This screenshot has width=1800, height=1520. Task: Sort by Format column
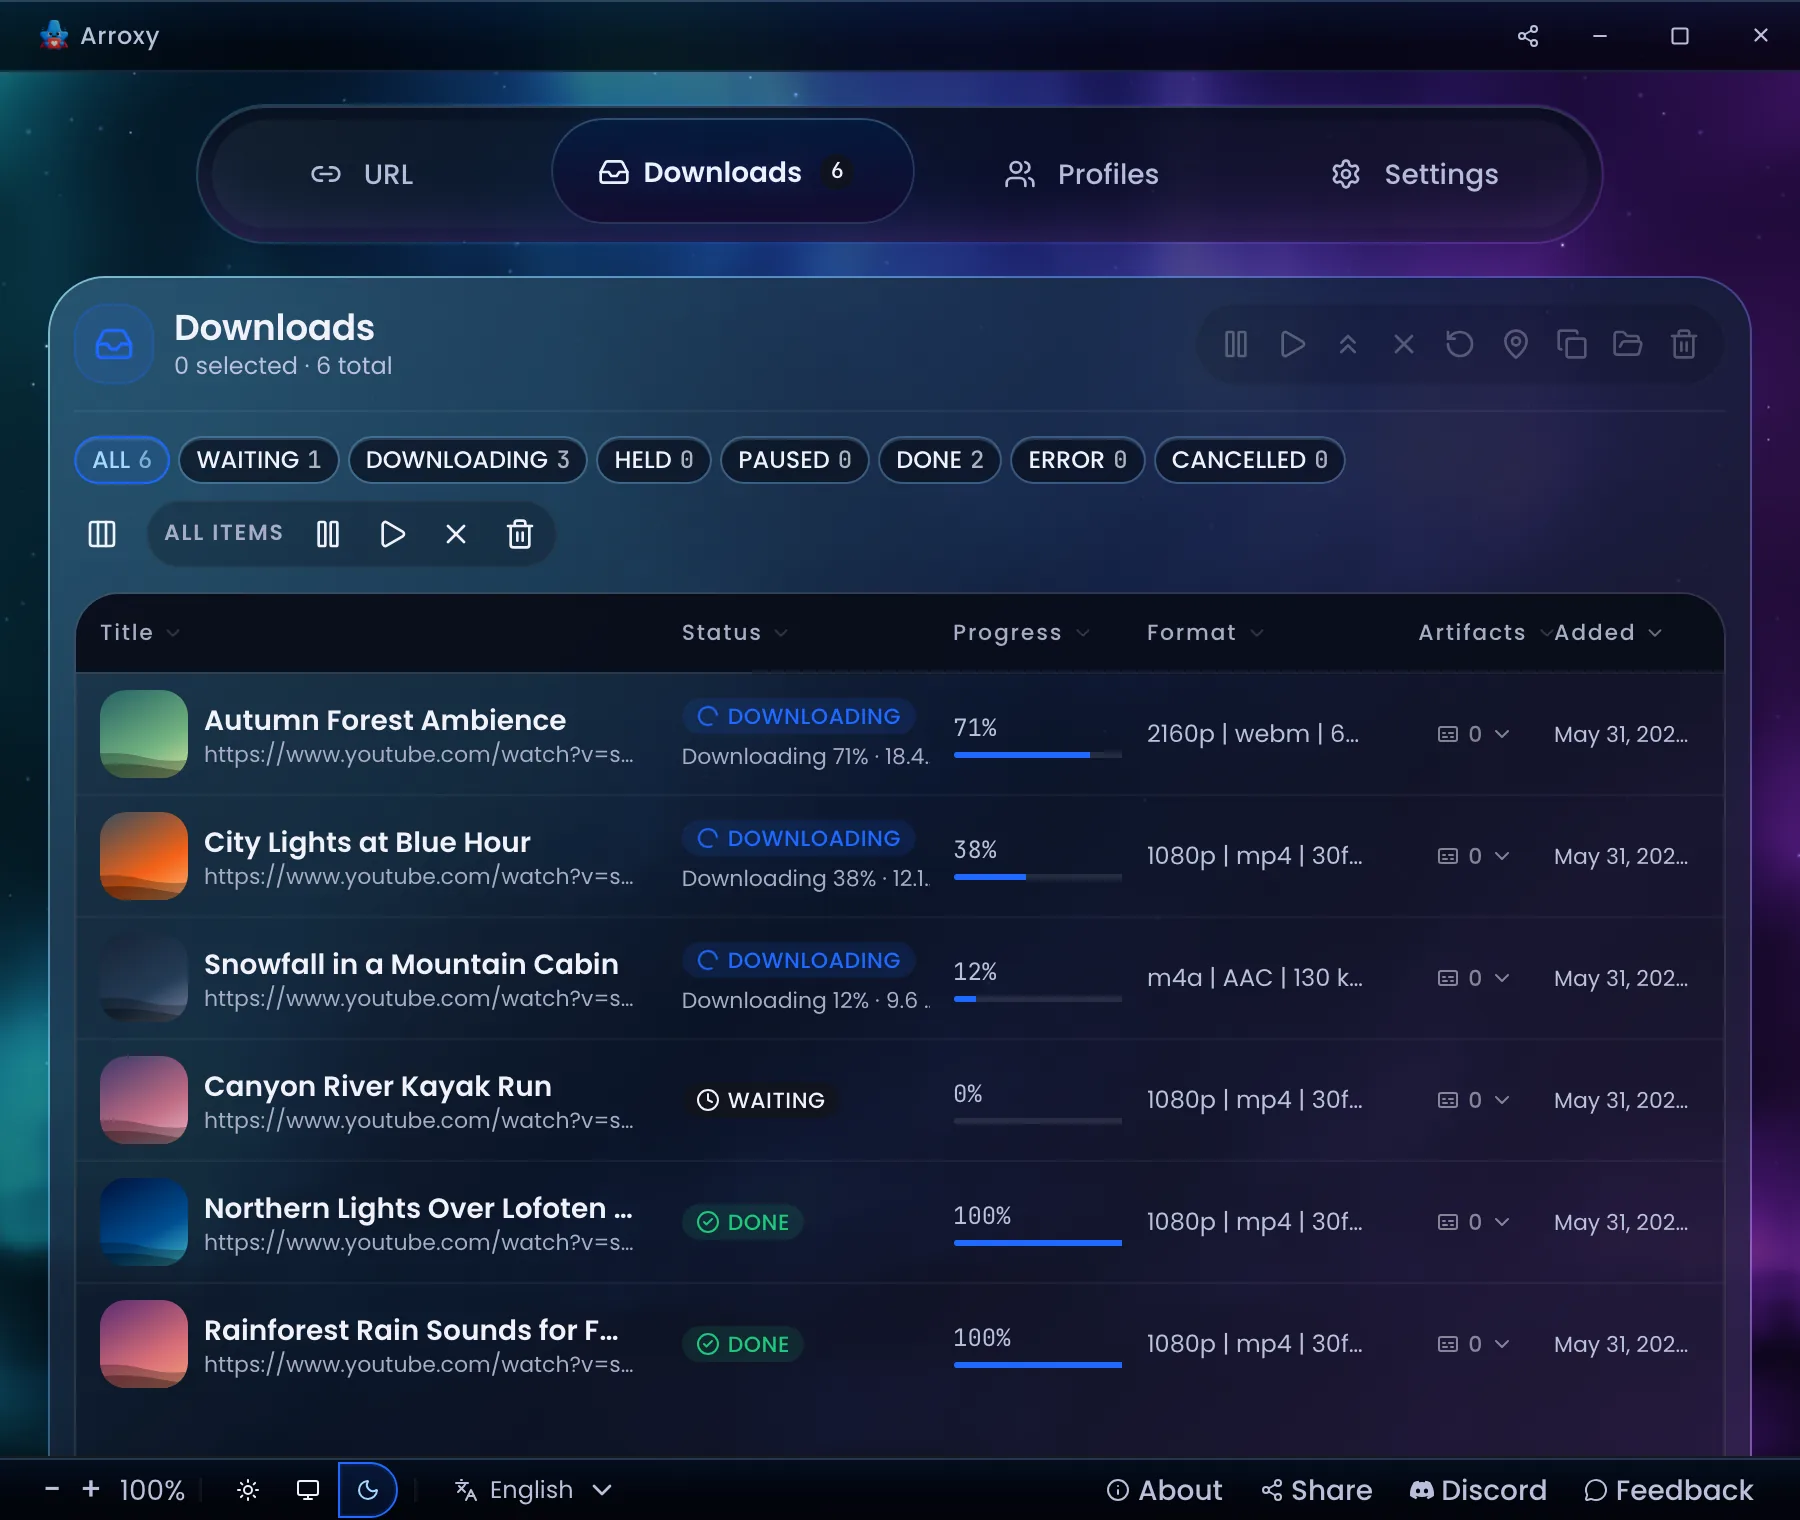(x=1205, y=633)
